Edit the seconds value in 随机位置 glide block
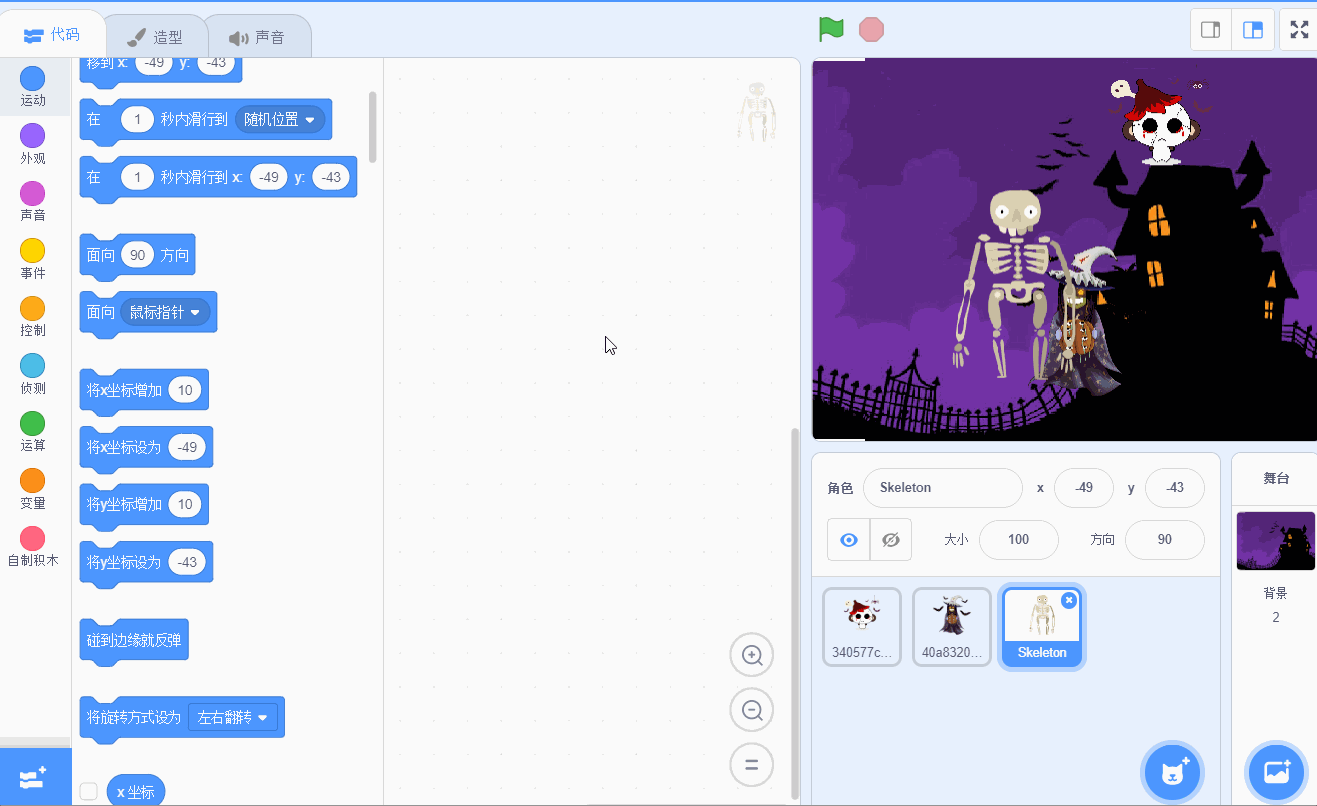The width and height of the screenshot is (1317, 806). [137, 120]
